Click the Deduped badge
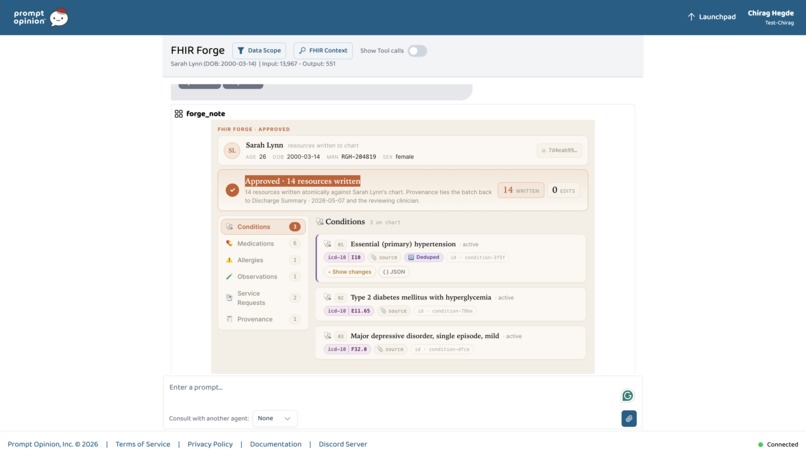This screenshot has height=458, width=806. click(x=424, y=258)
